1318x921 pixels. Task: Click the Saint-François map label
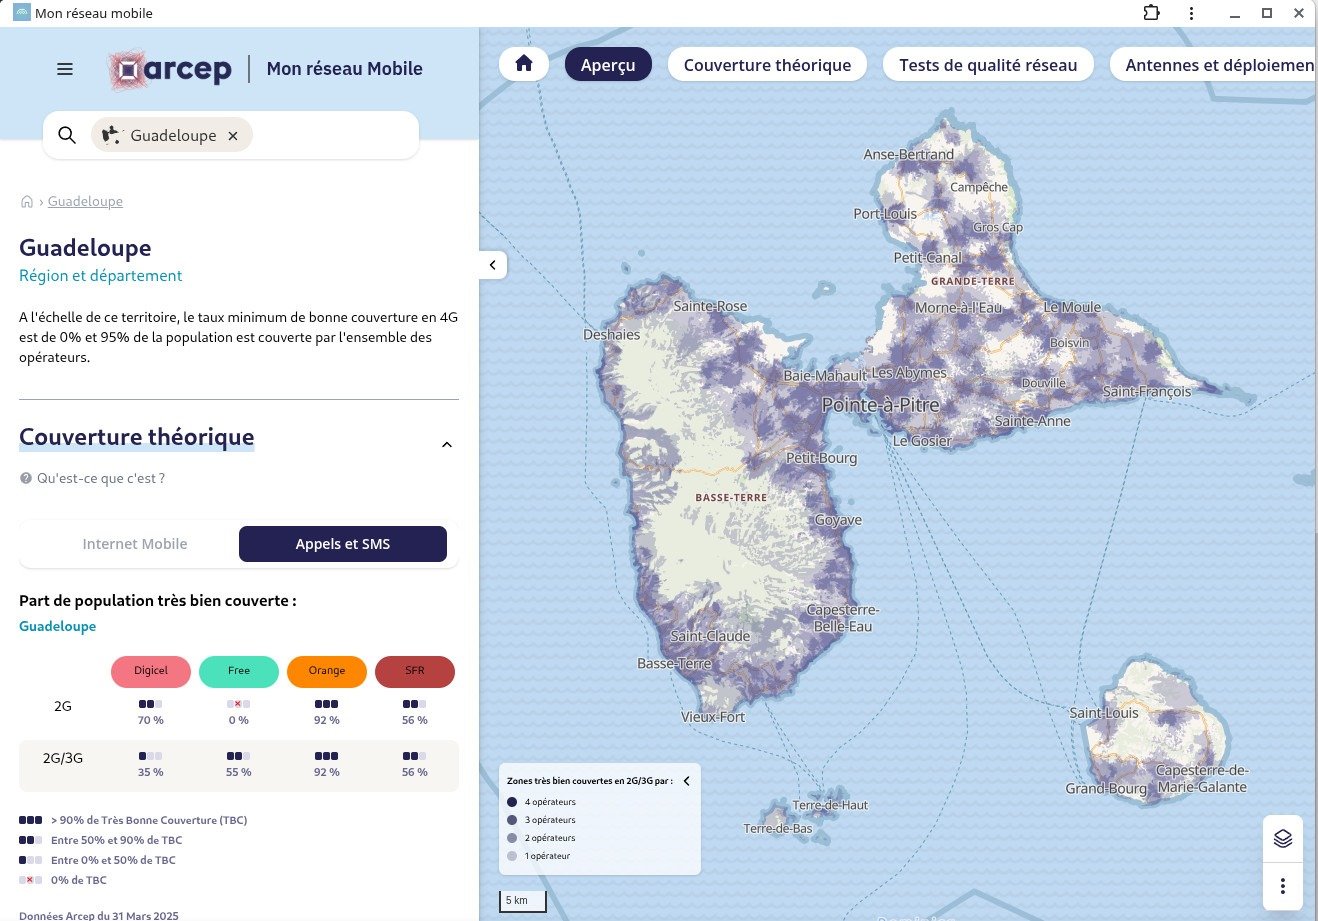pyautogui.click(x=1147, y=391)
